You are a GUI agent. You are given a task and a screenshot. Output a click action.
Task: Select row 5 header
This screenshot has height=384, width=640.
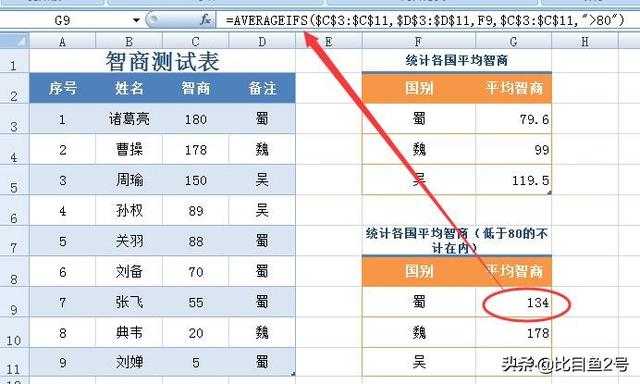[14, 180]
